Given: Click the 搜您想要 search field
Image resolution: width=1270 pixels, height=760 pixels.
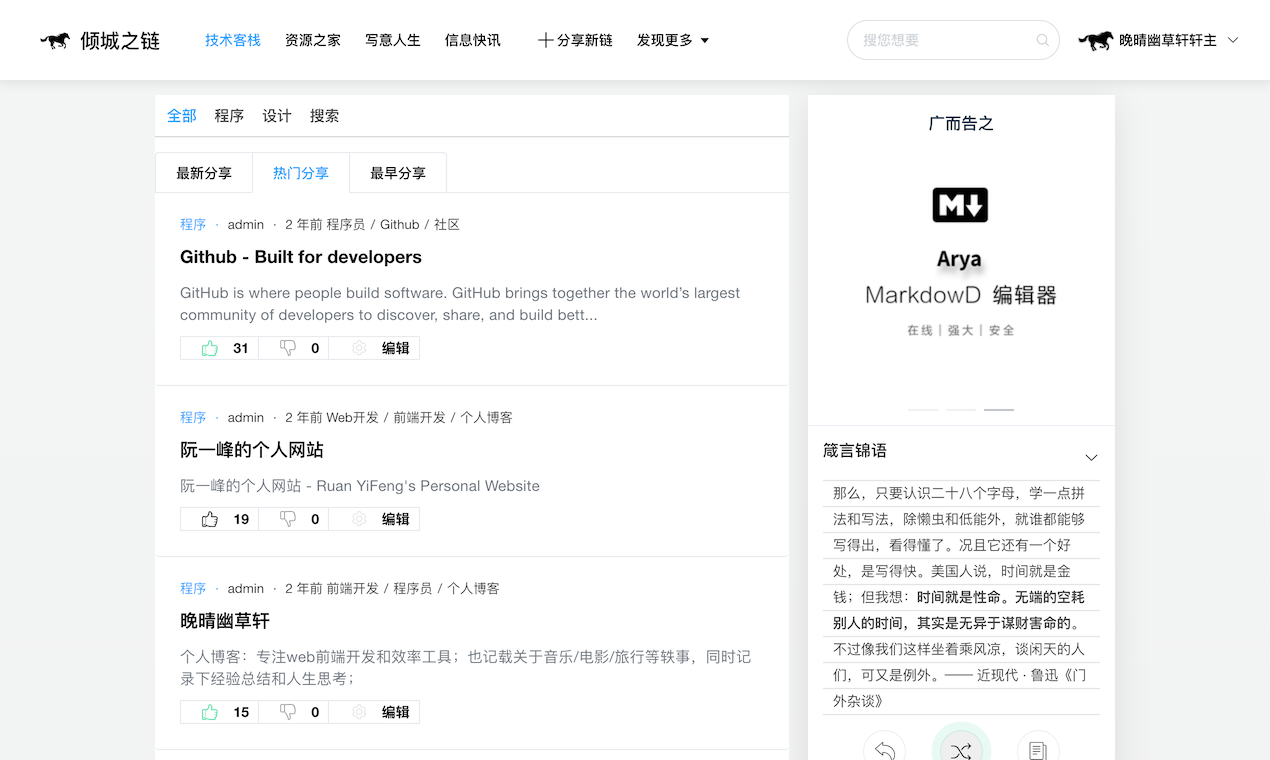Looking at the screenshot, I should [953, 40].
